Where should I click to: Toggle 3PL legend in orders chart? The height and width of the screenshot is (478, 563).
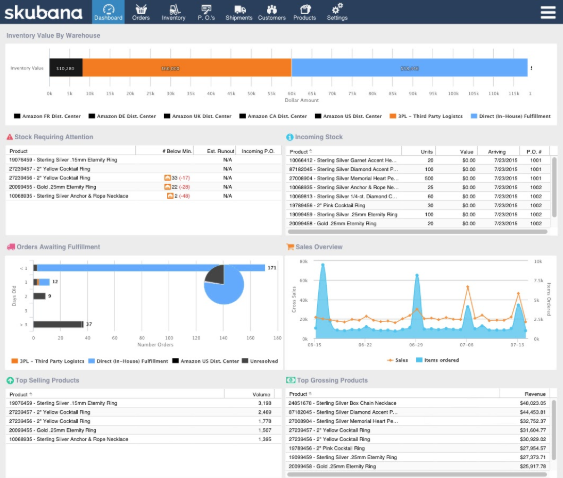[48, 361]
